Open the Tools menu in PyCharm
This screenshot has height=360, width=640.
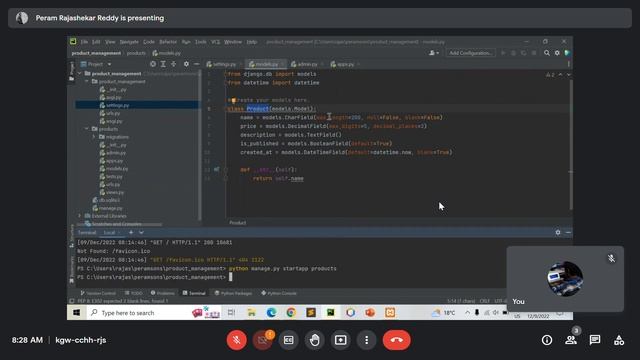[x=200, y=42]
